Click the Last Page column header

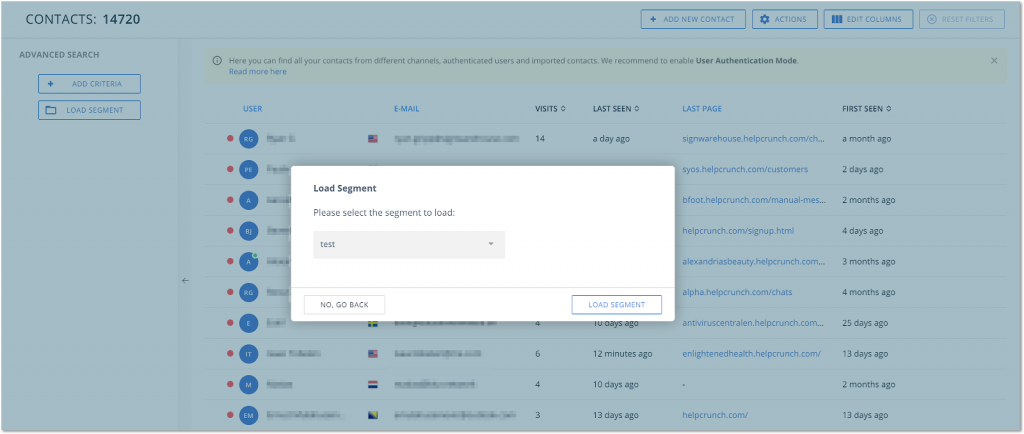click(702, 109)
